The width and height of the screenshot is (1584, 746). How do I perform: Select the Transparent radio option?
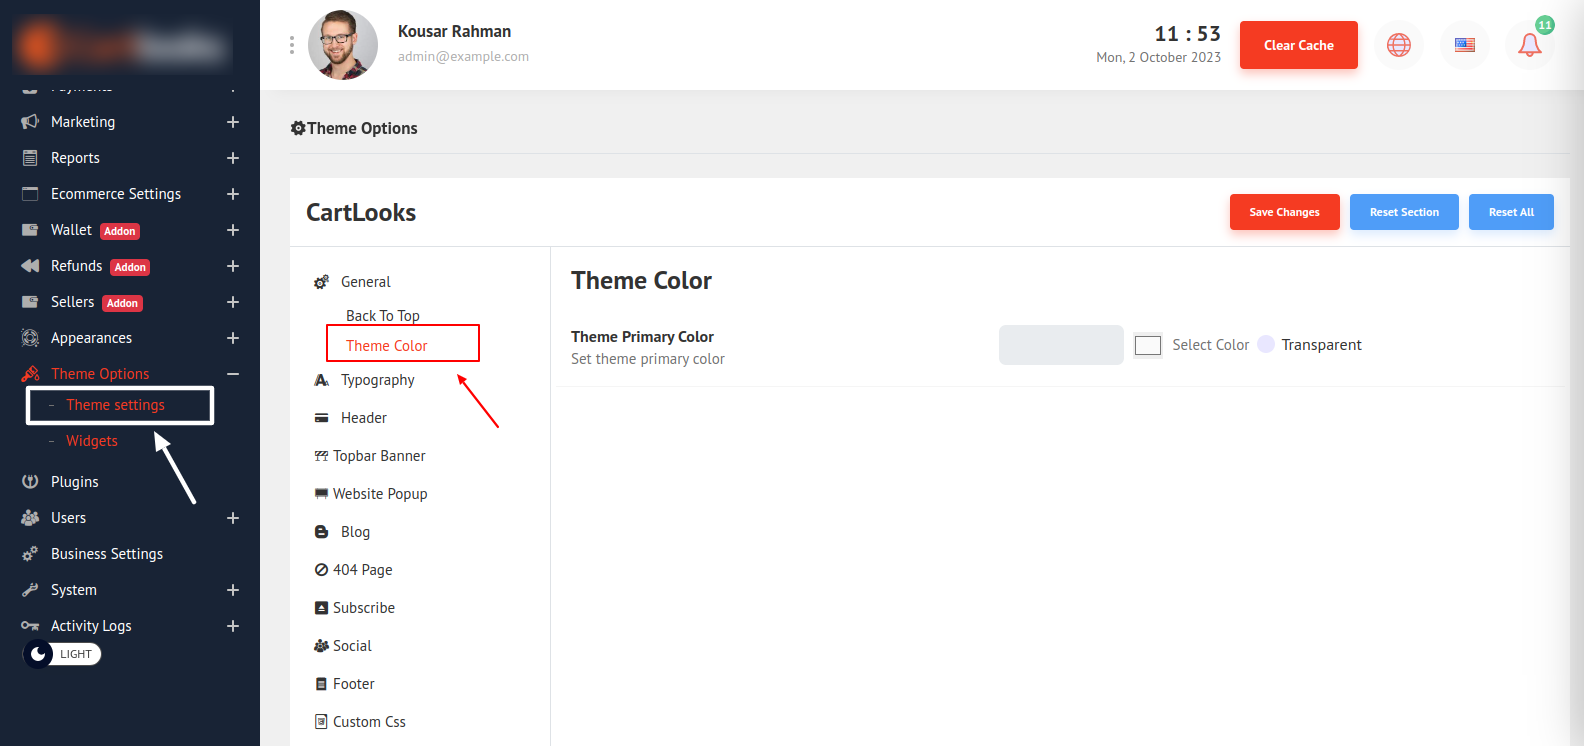pyautogui.click(x=1266, y=345)
